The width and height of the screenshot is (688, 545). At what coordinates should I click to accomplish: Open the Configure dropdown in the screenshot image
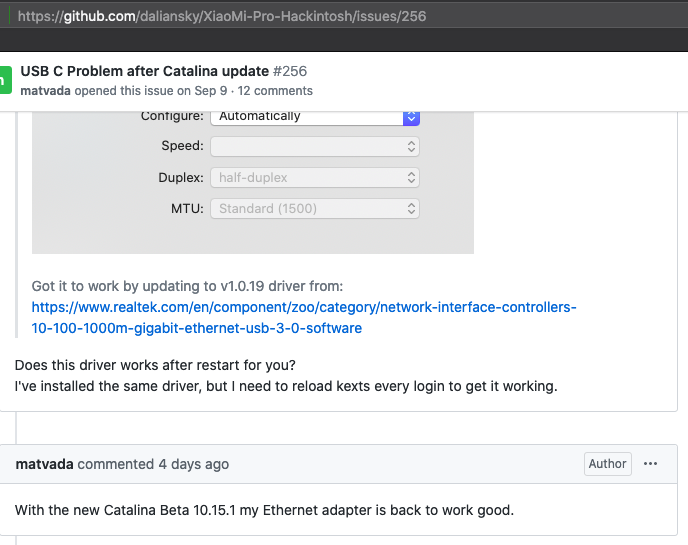click(x=315, y=116)
